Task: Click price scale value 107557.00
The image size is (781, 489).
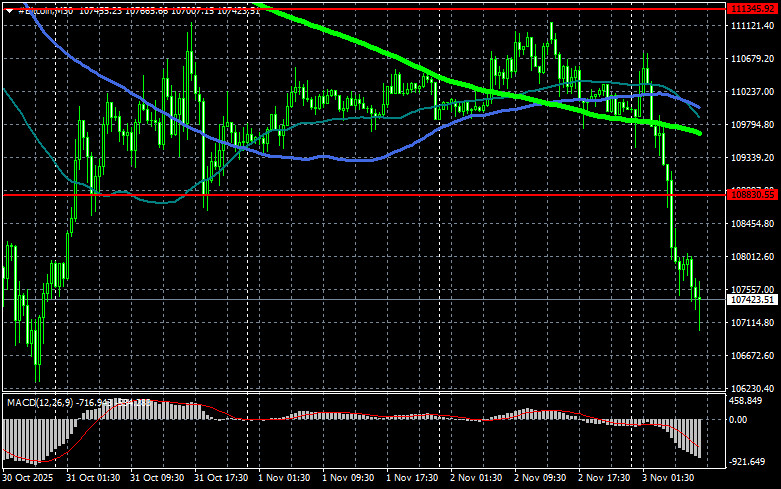Action: point(752,289)
